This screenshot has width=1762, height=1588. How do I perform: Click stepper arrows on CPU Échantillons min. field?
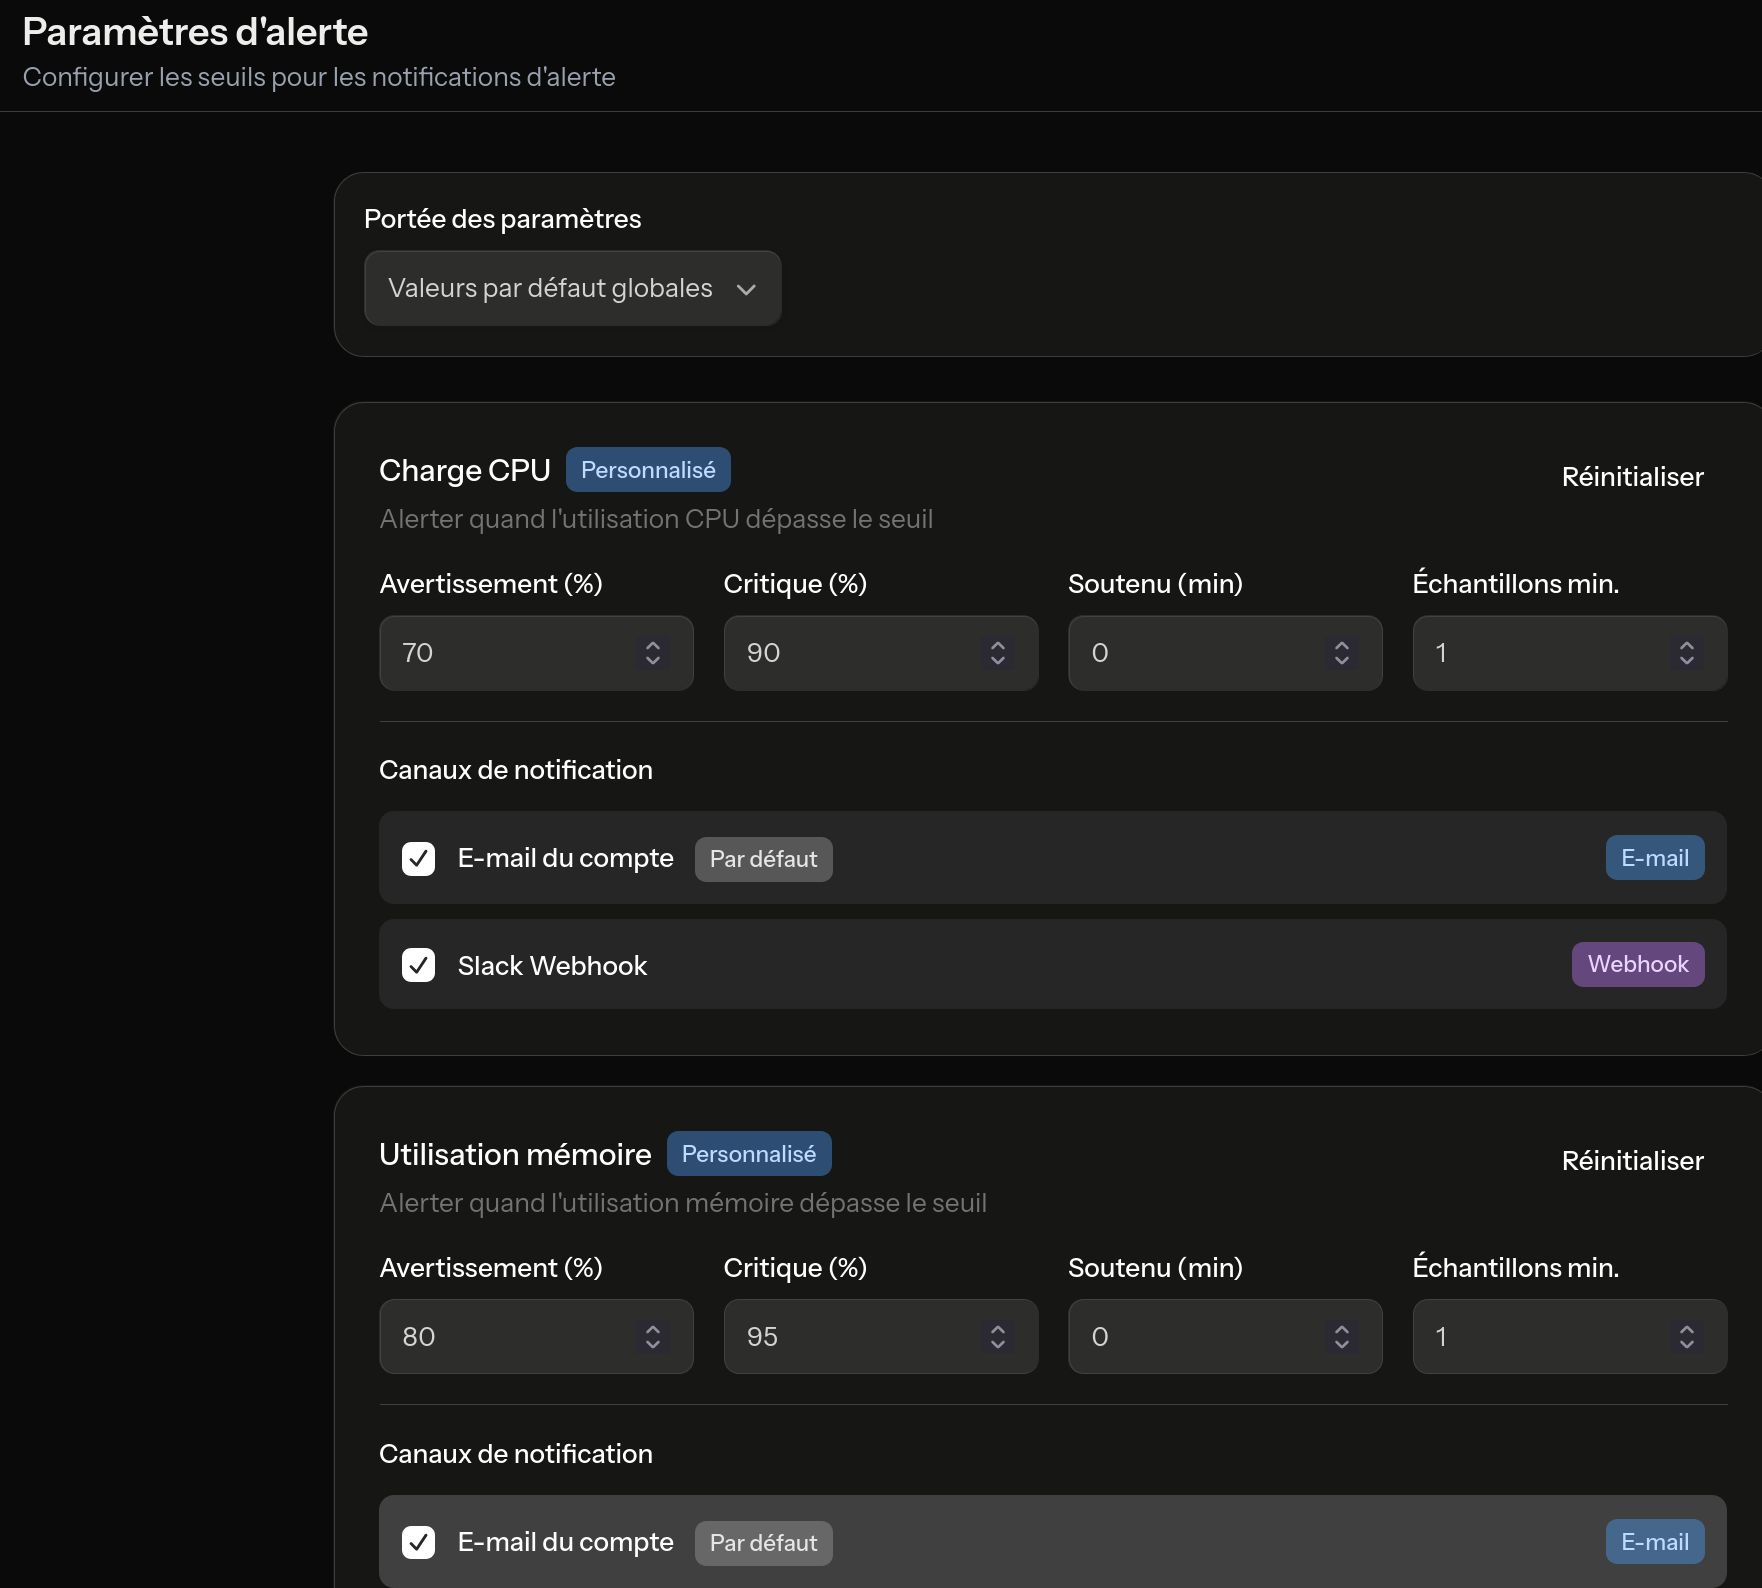(1686, 653)
